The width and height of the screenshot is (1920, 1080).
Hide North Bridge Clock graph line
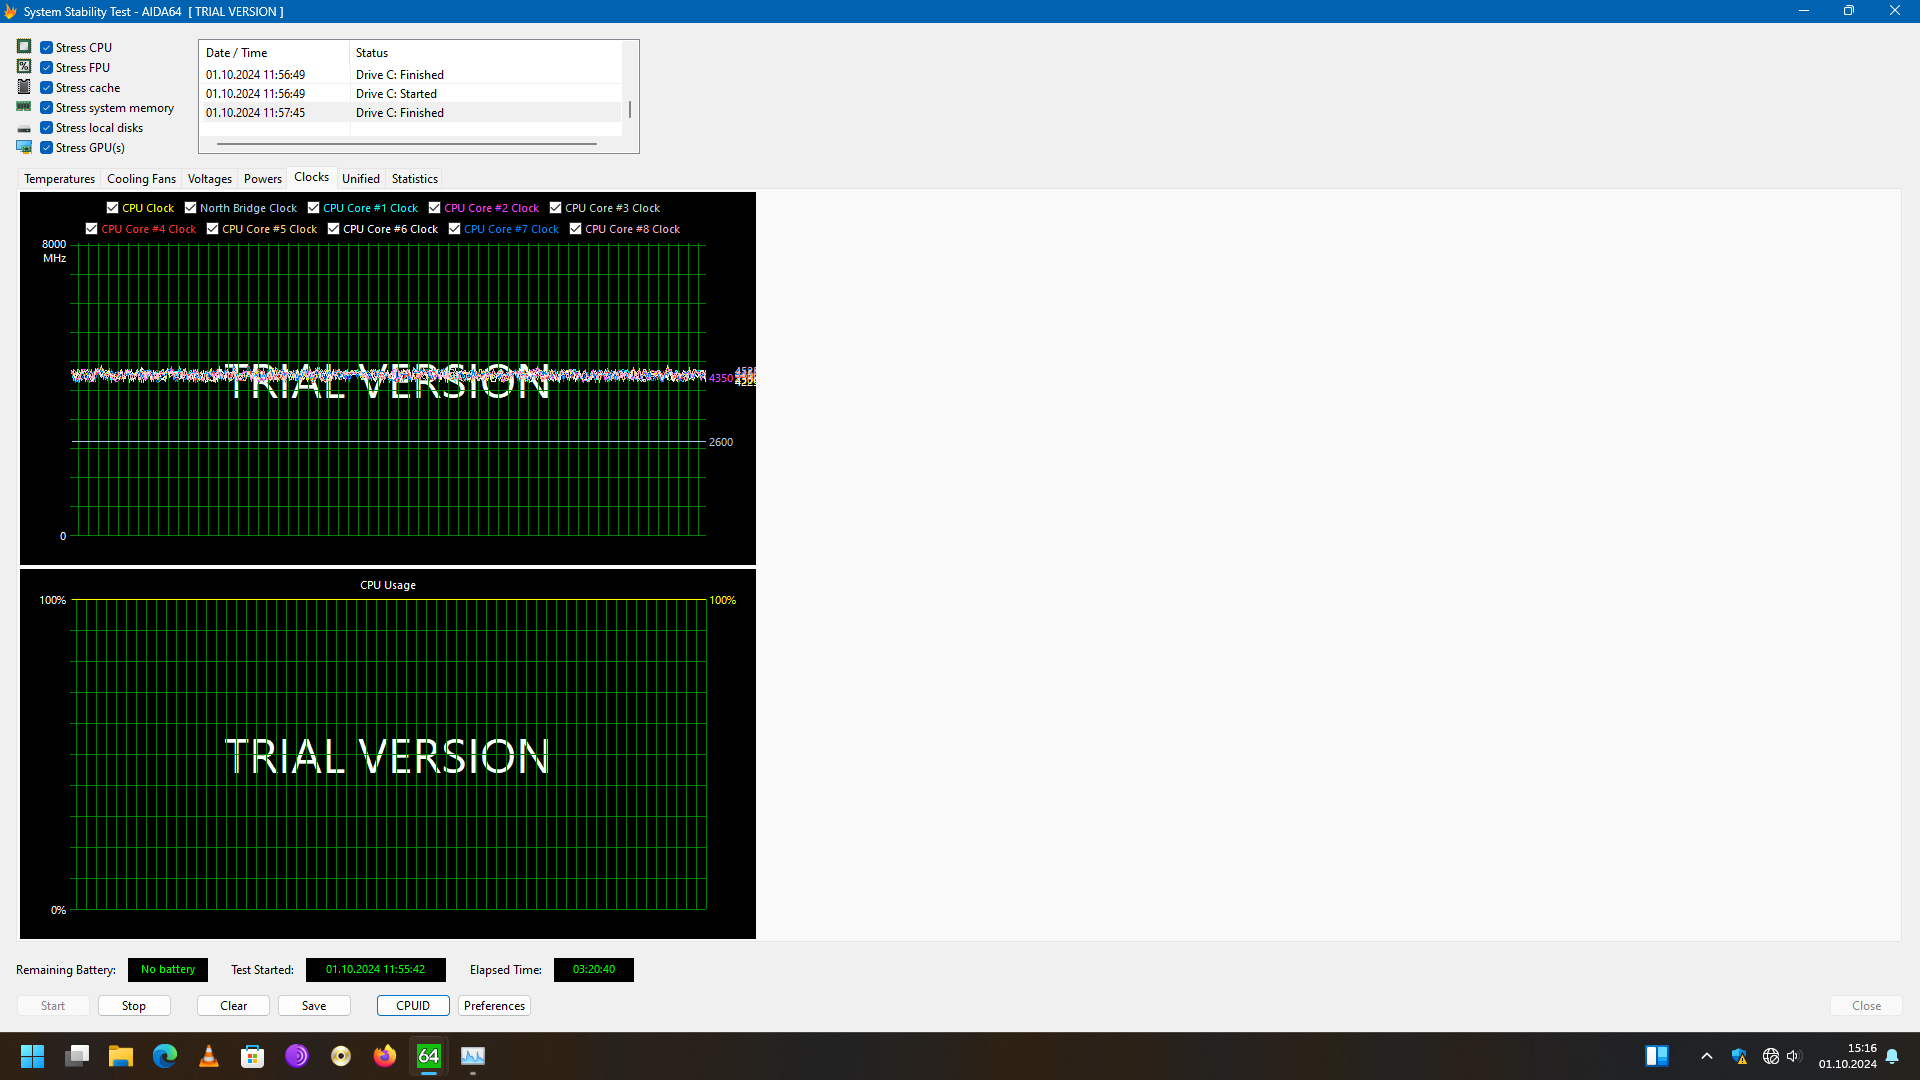[x=190, y=208]
